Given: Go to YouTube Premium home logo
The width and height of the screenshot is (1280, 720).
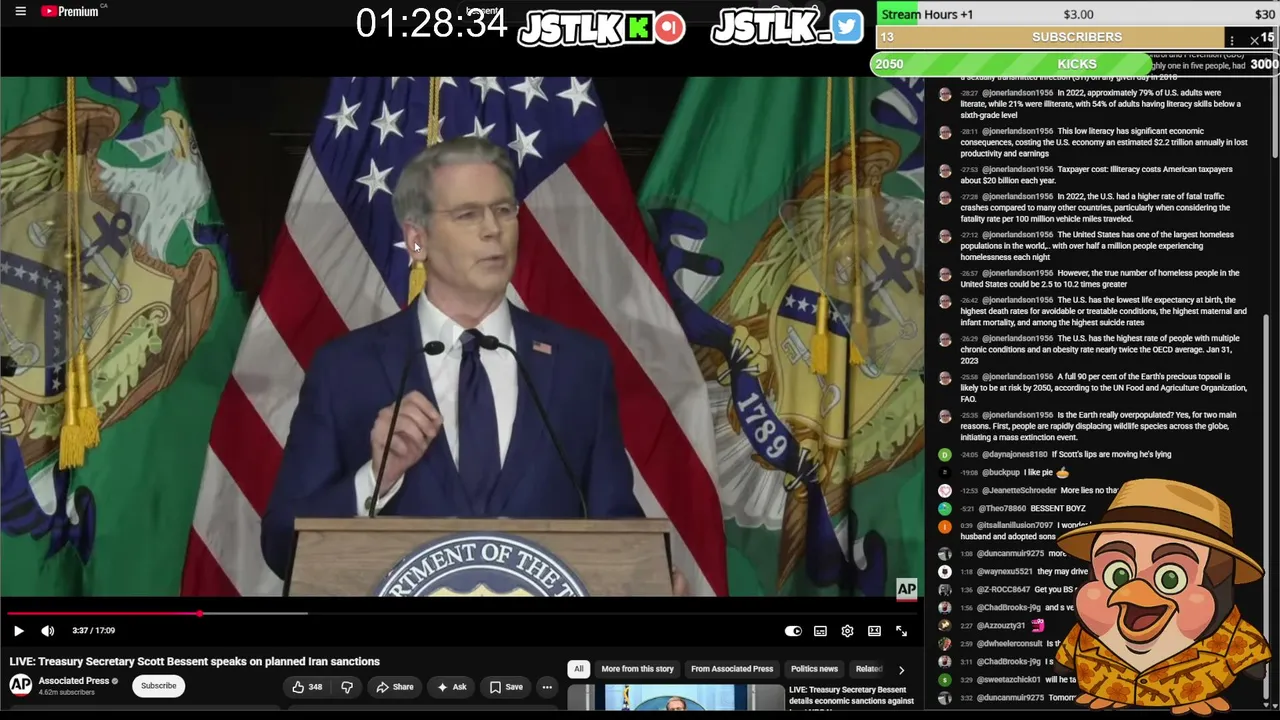Looking at the screenshot, I should pos(70,11).
